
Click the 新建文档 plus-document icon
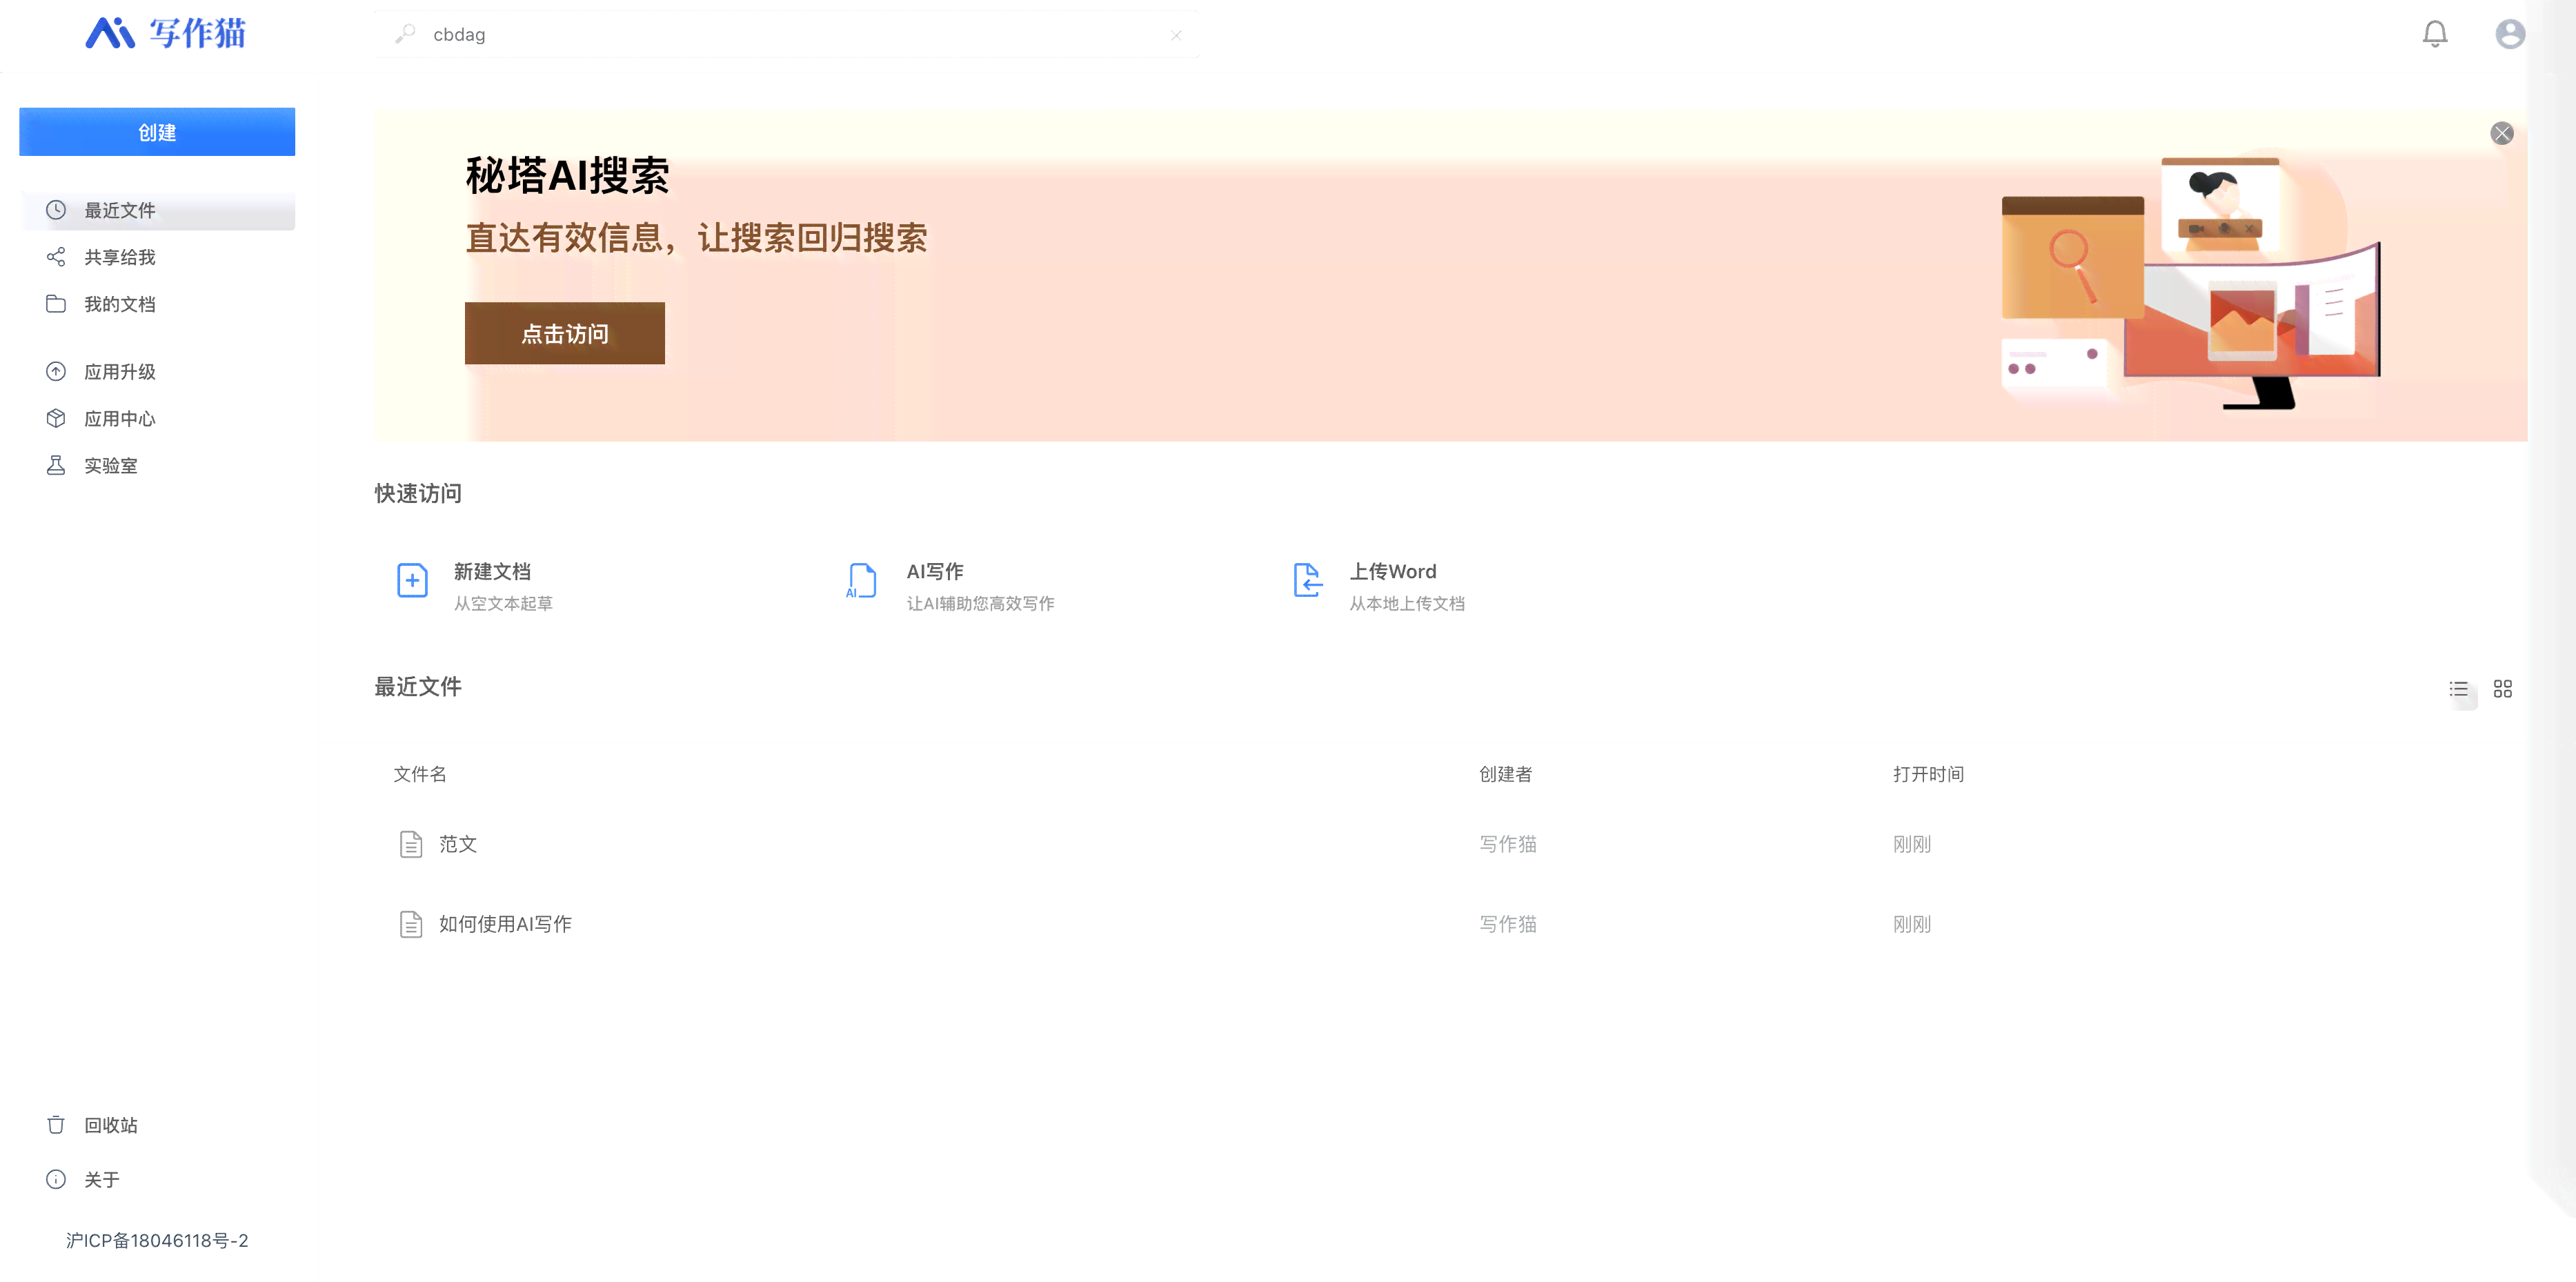pyautogui.click(x=412, y=581)
